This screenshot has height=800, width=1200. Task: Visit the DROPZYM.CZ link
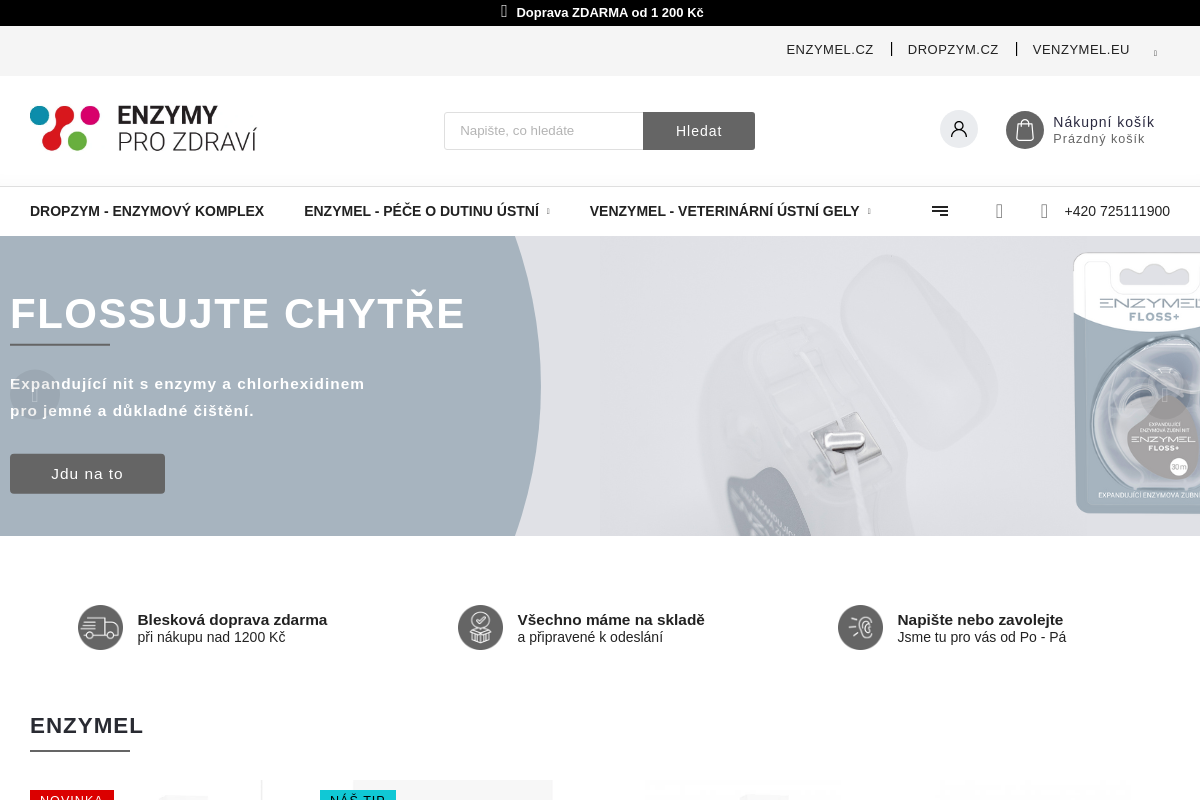(952, 50)
